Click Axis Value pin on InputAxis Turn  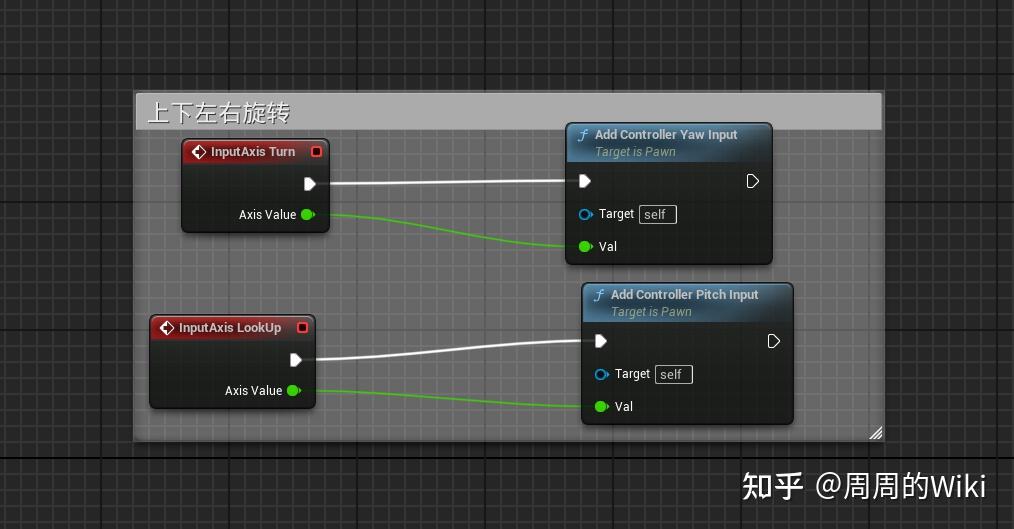308,215
